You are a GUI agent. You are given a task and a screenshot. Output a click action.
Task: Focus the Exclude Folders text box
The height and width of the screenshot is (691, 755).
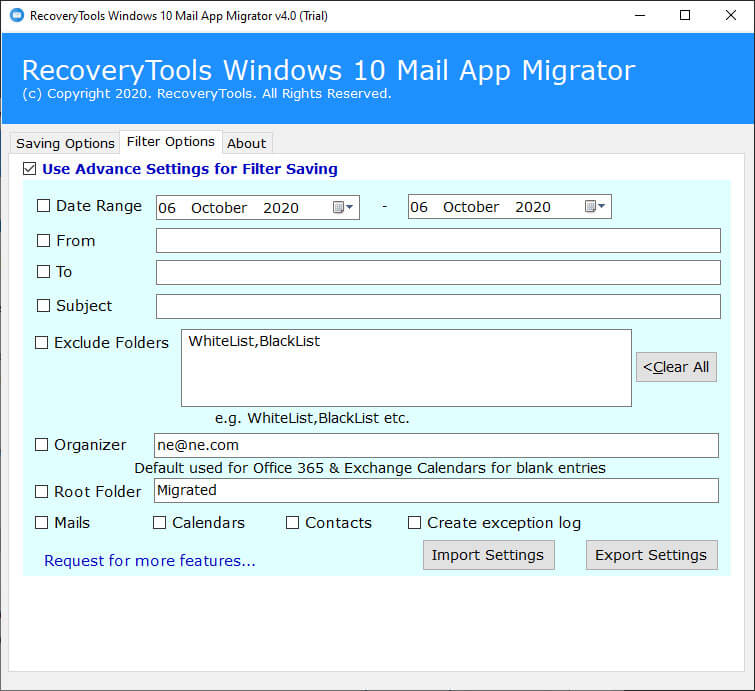pos(406,368)
